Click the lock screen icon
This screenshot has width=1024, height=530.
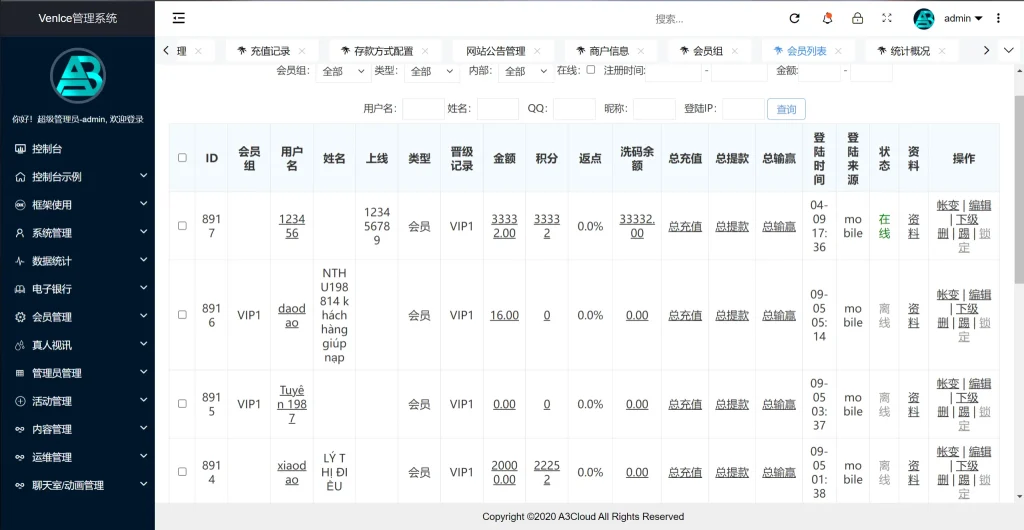tap(857, 18)
